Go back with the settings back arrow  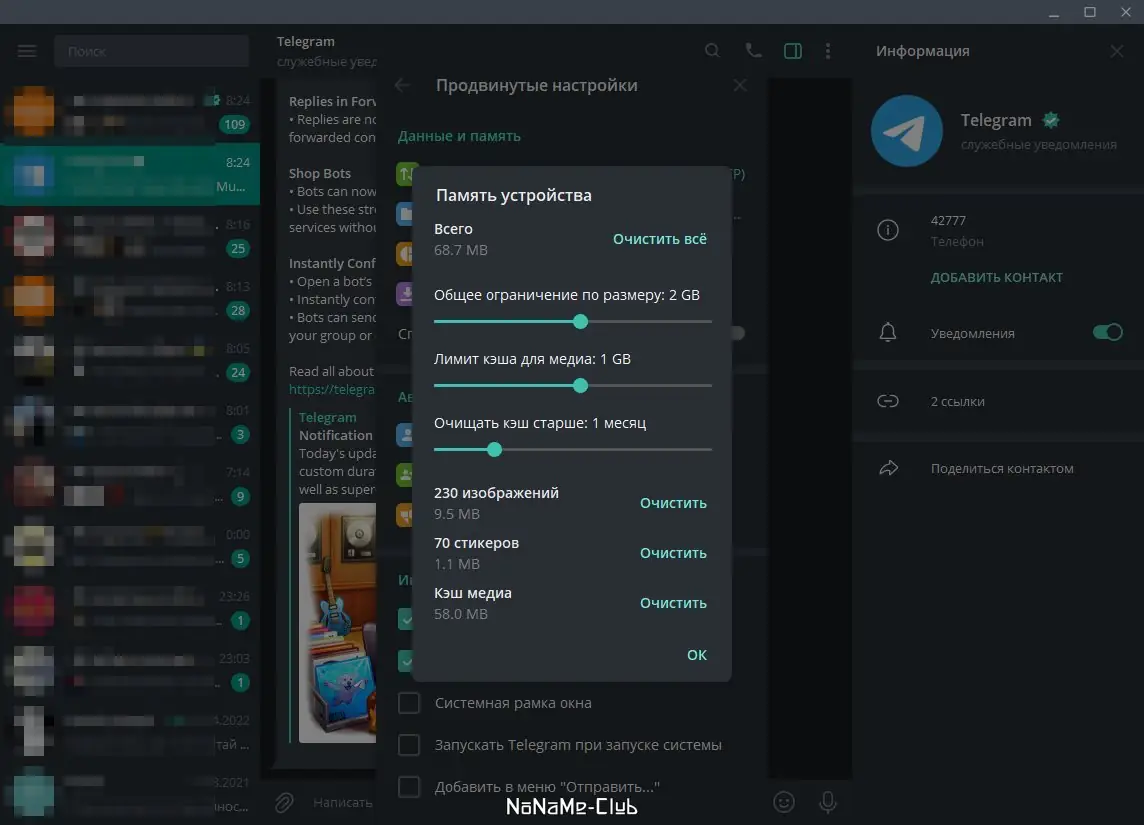coord(402,85)
